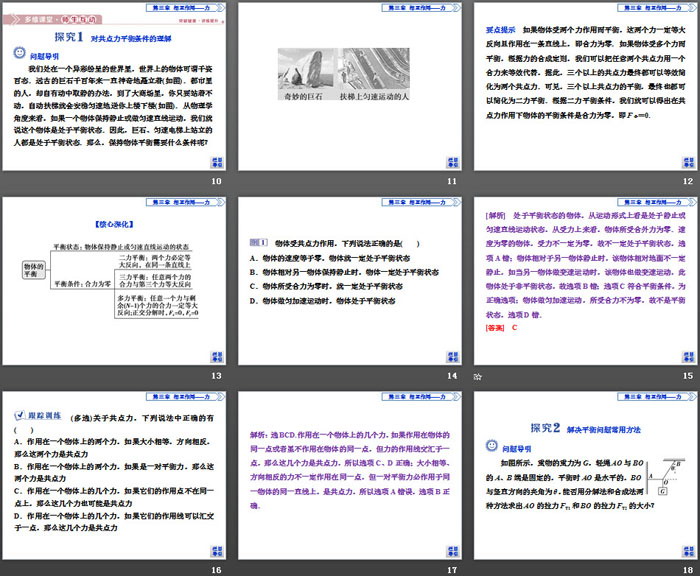
Task: Click the 多维课堂 banner on slide 10
Action: (x=53, y=20)
